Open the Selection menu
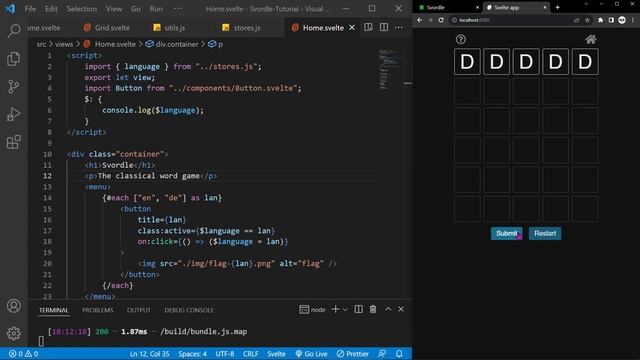 [x=82, y=9]
